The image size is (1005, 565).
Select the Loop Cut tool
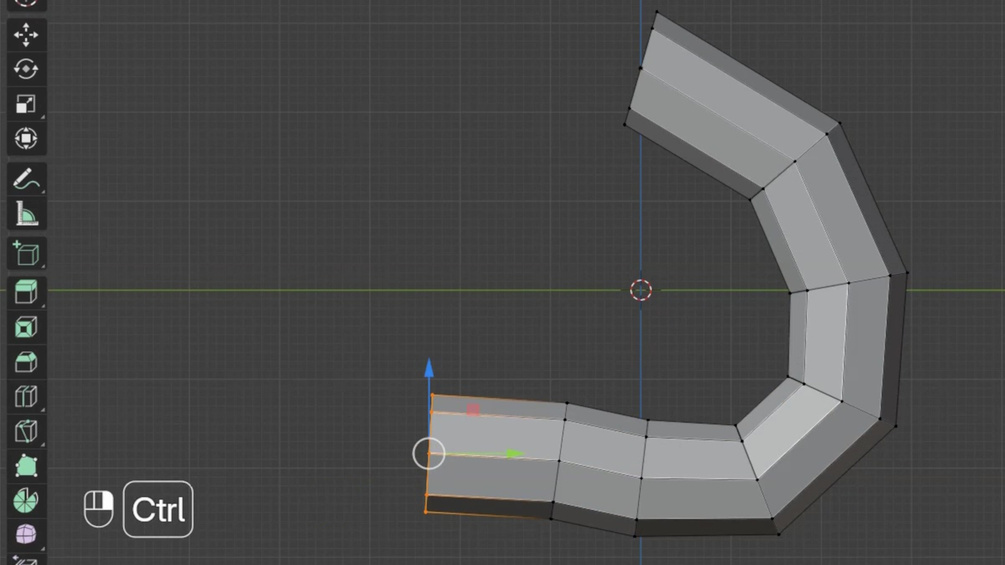coord(26,397)
